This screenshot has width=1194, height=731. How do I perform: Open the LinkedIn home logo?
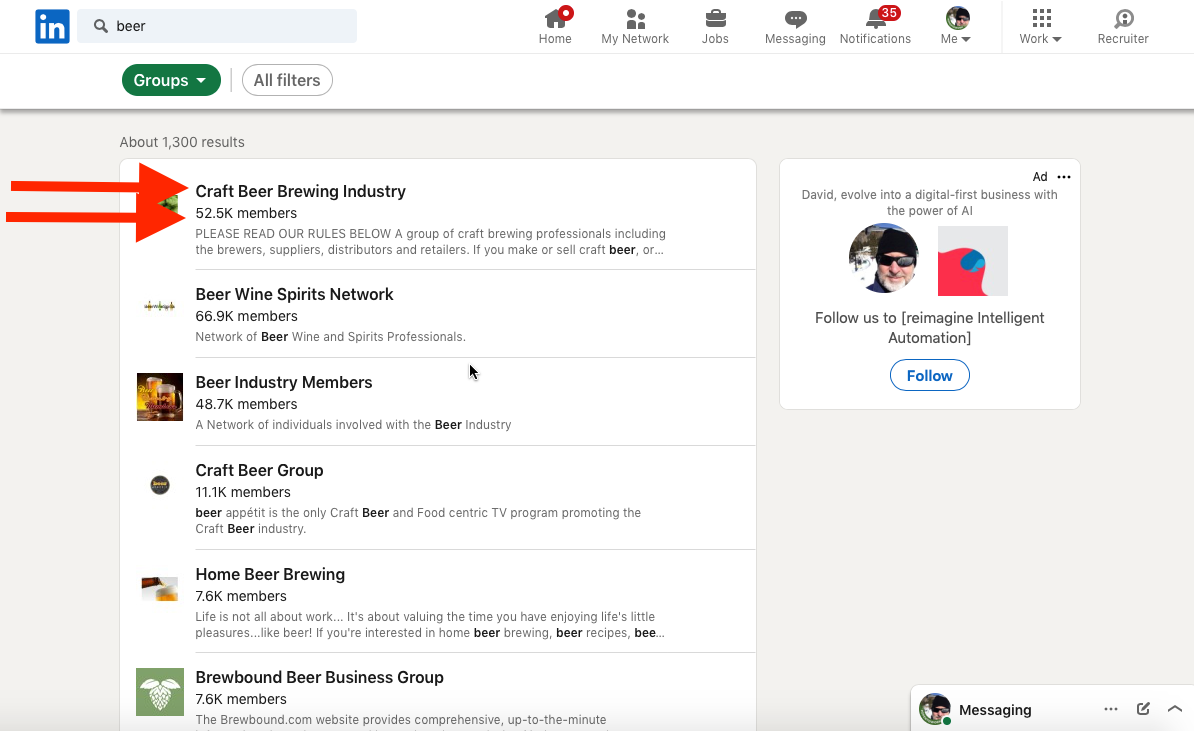pyautogui.click(x=53, y=27)
